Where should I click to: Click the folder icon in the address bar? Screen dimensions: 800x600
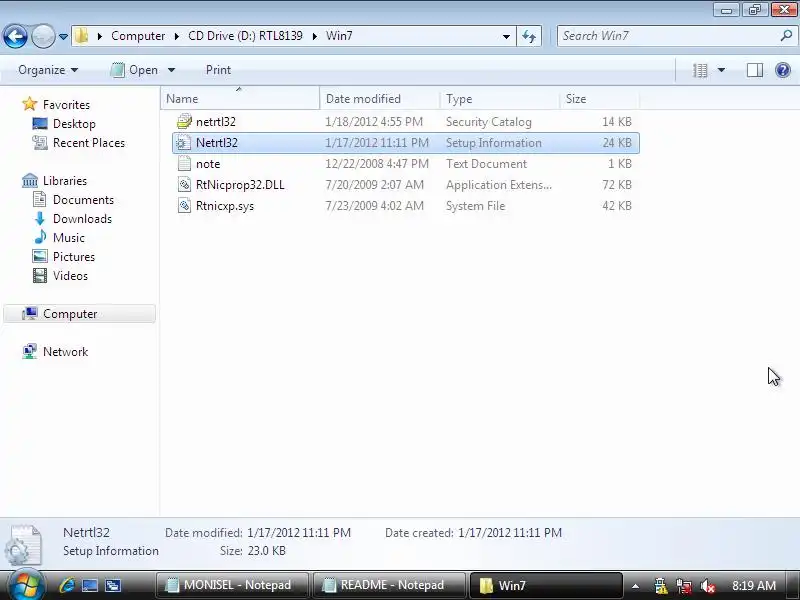[81, 36]
